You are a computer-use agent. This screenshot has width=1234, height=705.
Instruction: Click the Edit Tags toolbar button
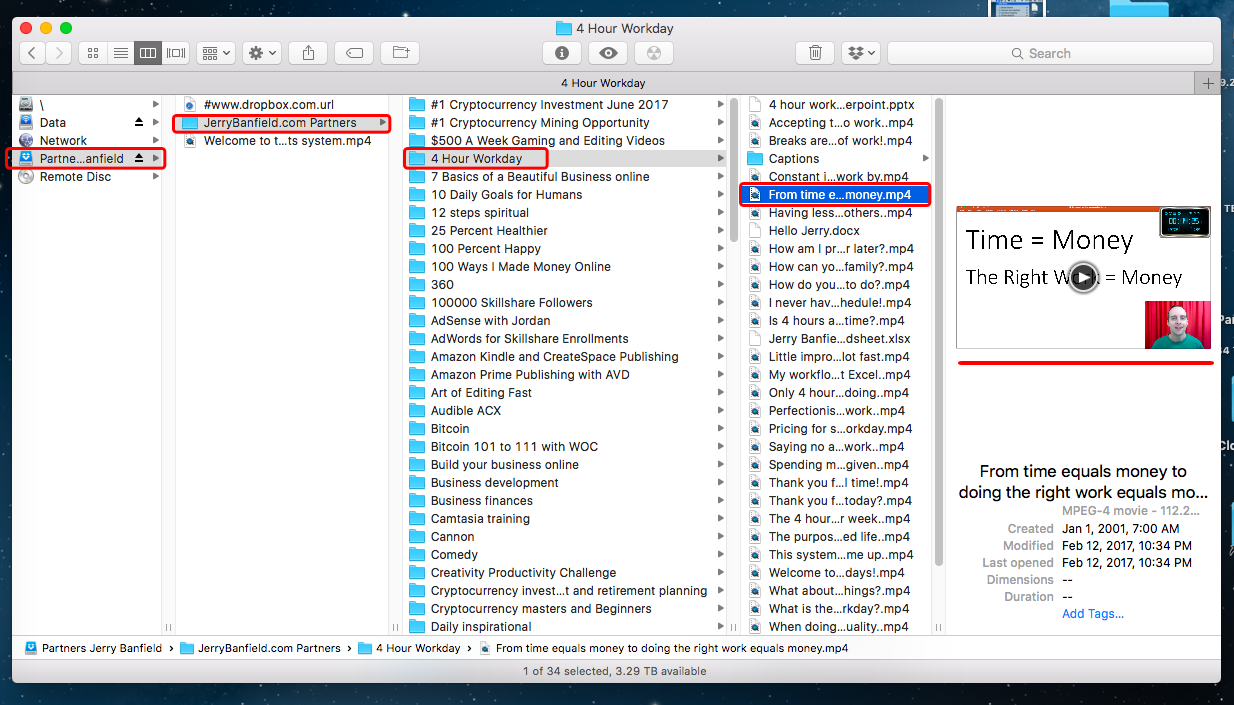tap(354, 53)
